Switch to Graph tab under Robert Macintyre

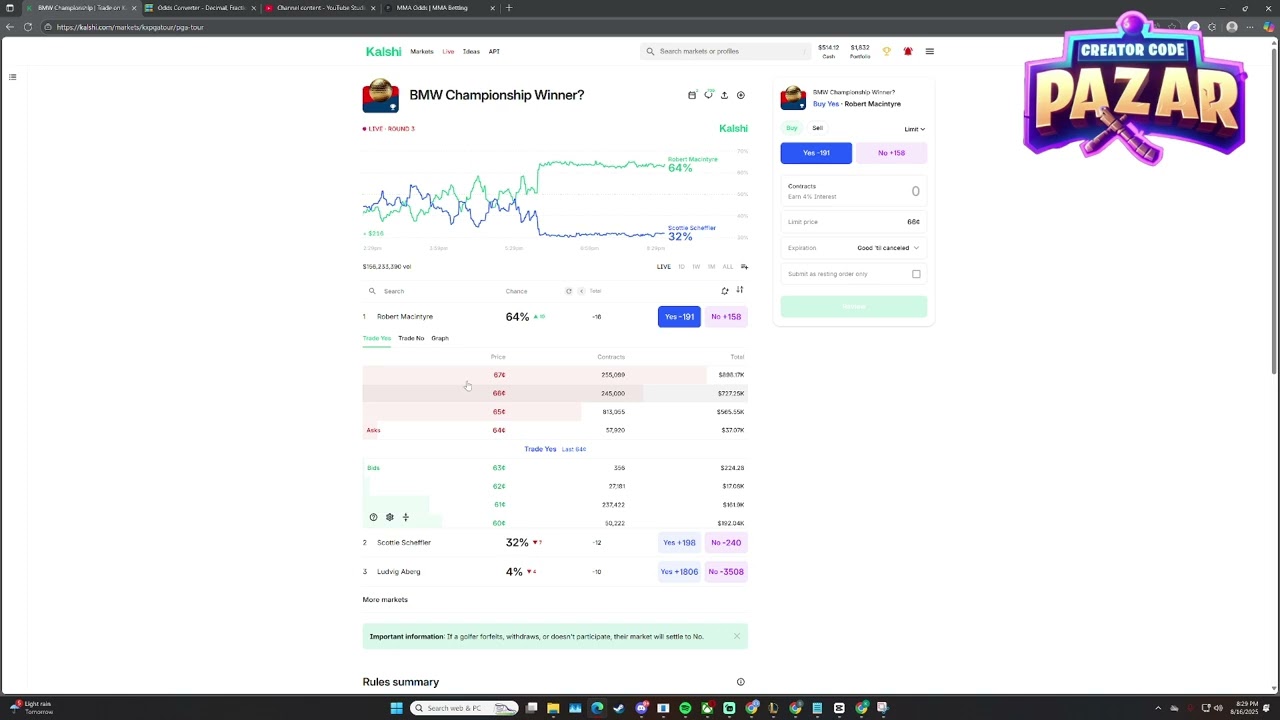tap(440, 338)
